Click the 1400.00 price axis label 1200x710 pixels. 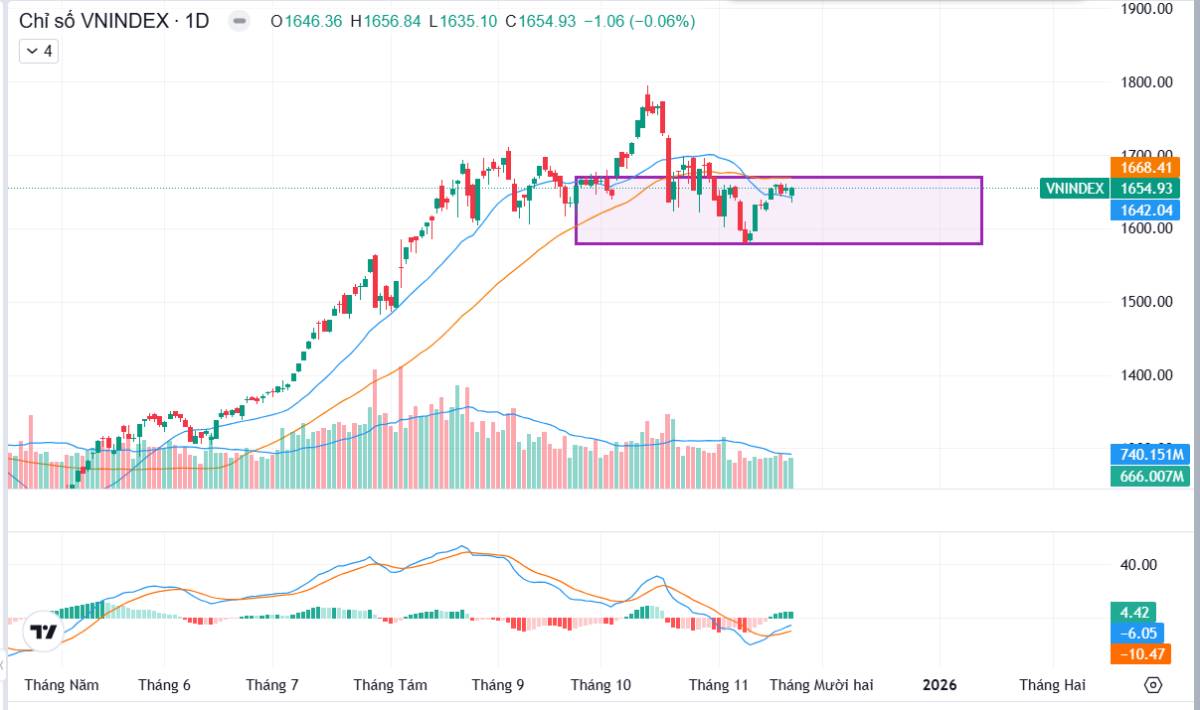1146,375
